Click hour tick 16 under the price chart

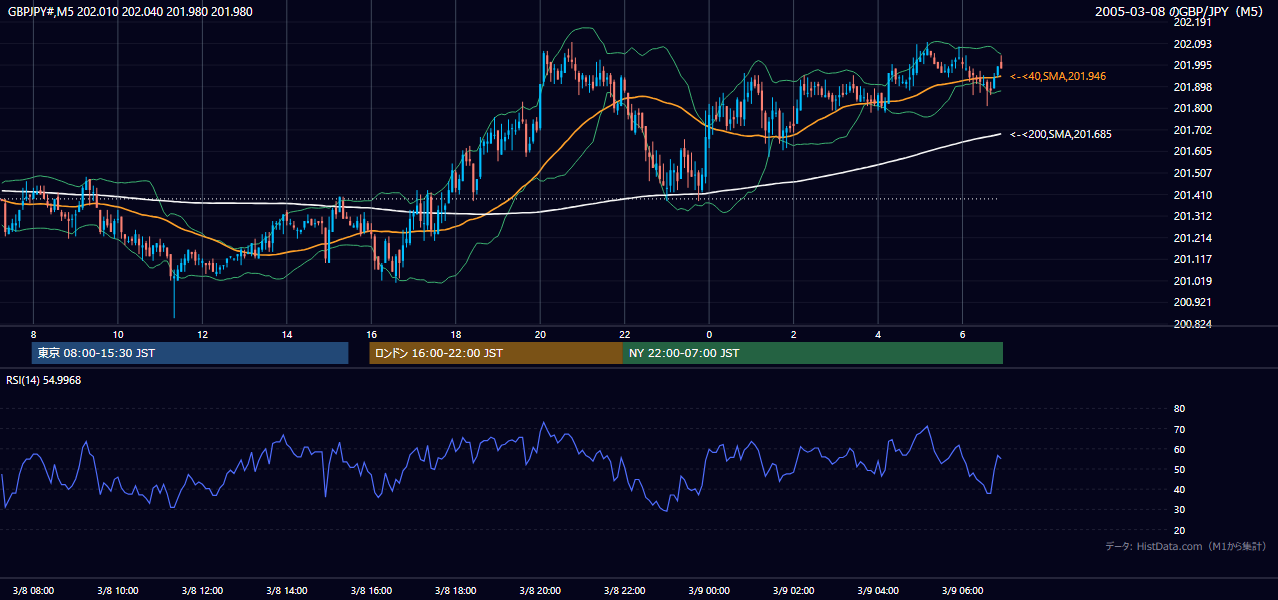point(371,334)
